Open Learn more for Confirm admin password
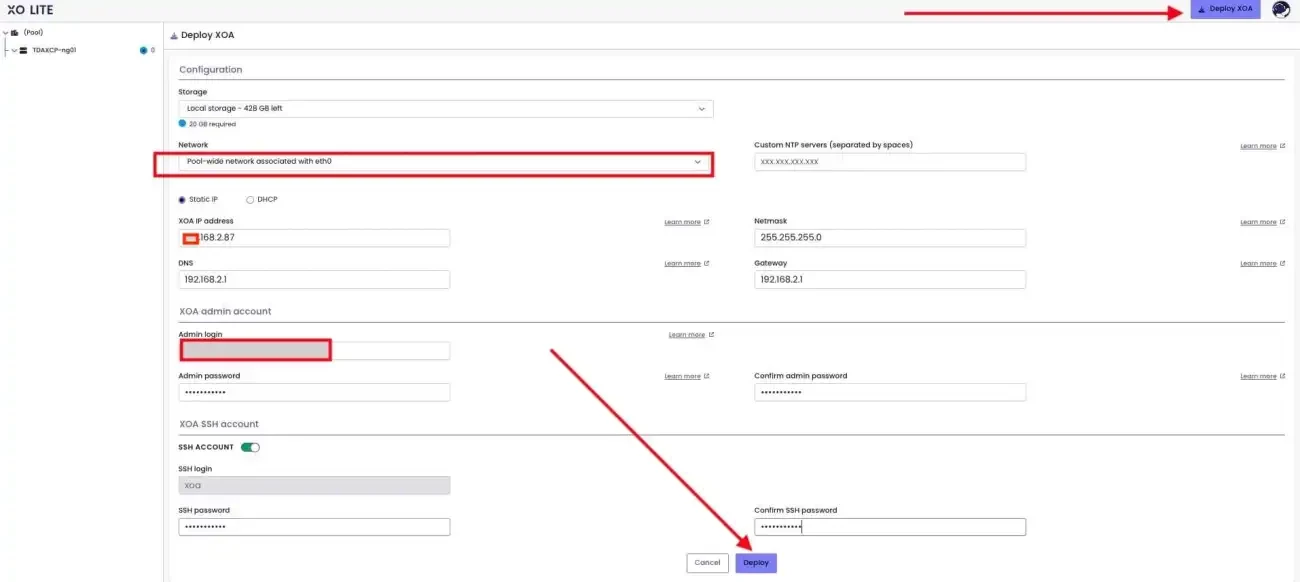Screen dimensions: 1300x582 coord(1262,376)
